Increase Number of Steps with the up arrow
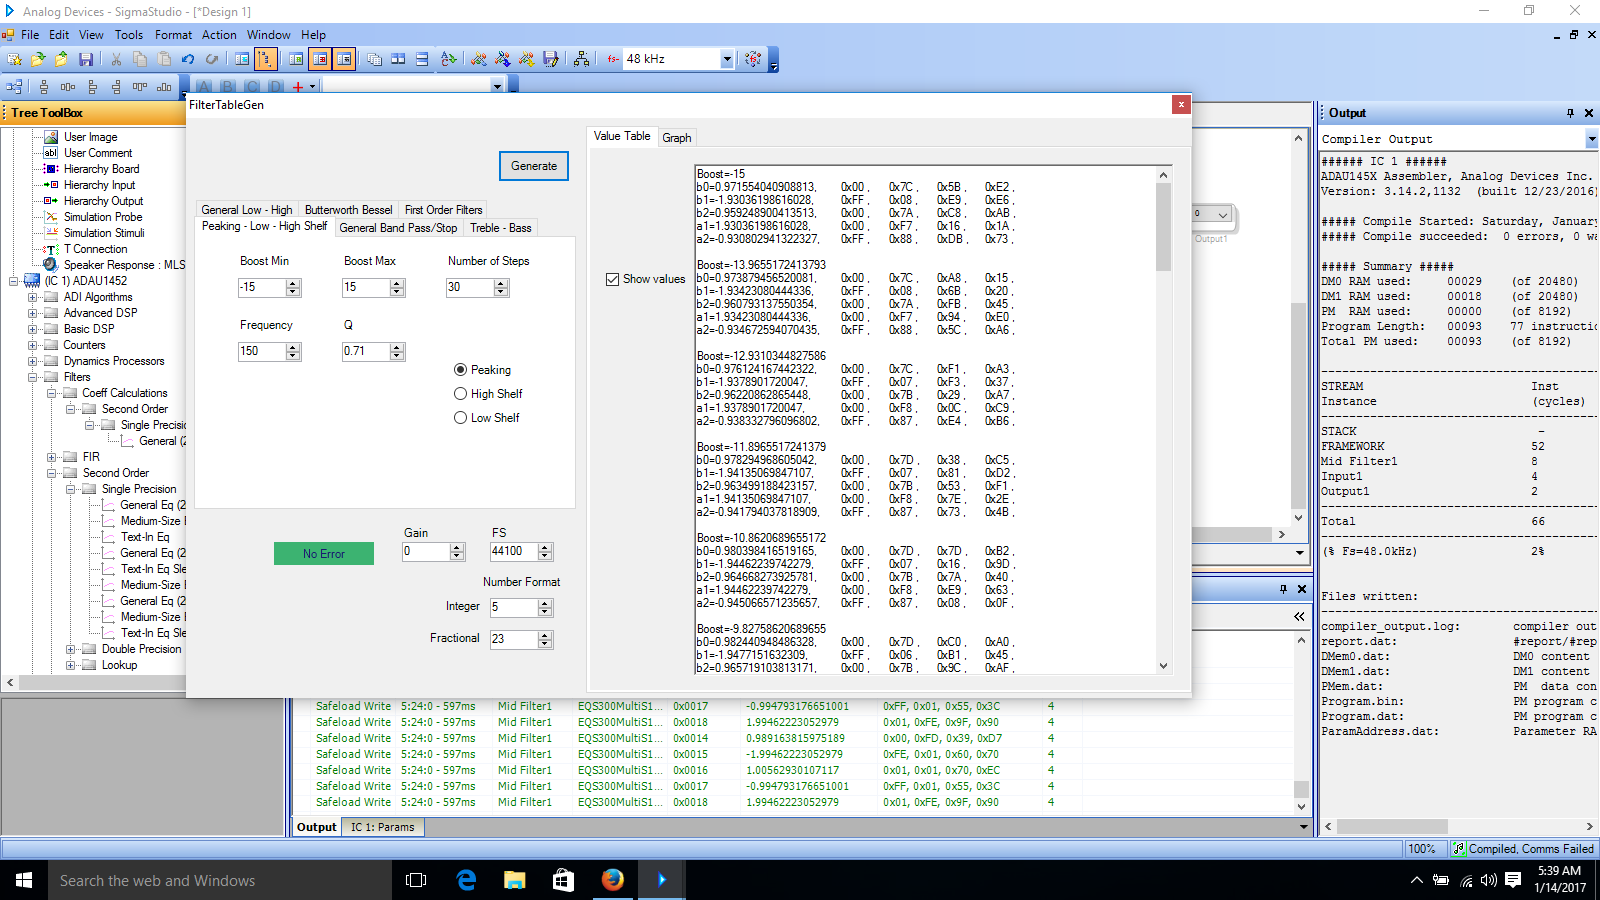The width and height of the screenshot is (1600, 900). (501, 283)
